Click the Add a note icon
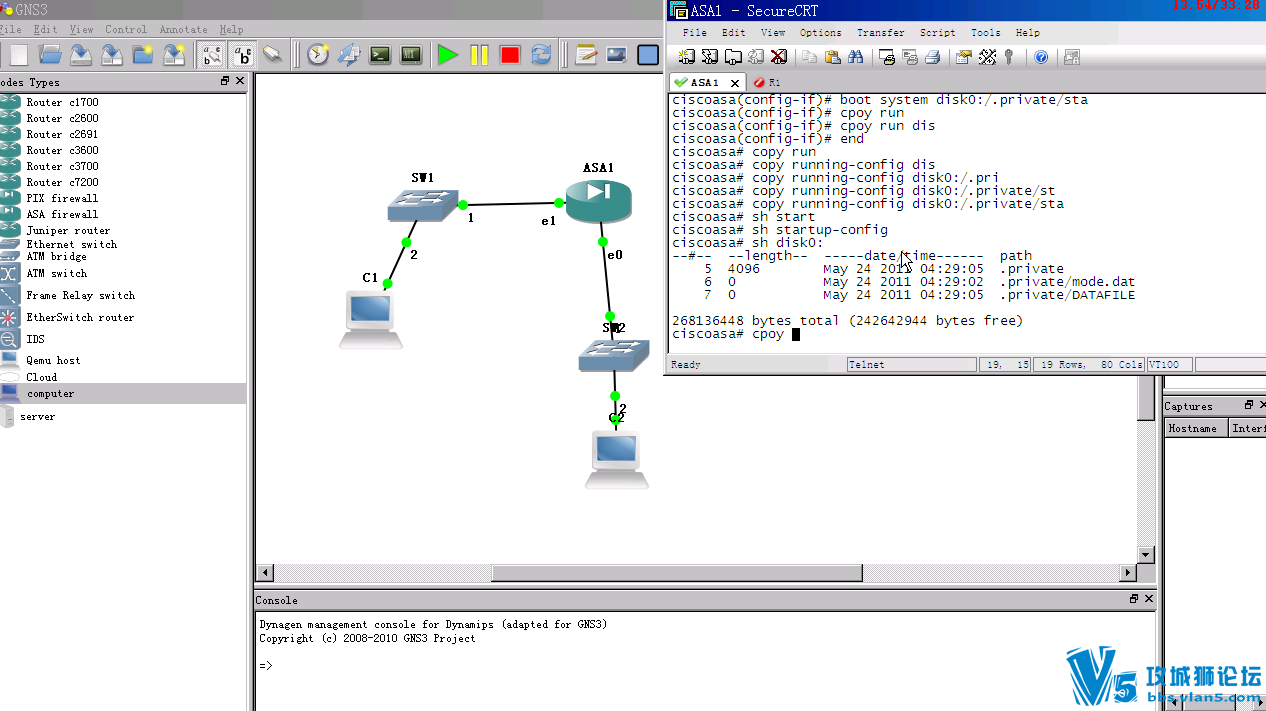The image size is (1266, 711). [x=586, y=55]
